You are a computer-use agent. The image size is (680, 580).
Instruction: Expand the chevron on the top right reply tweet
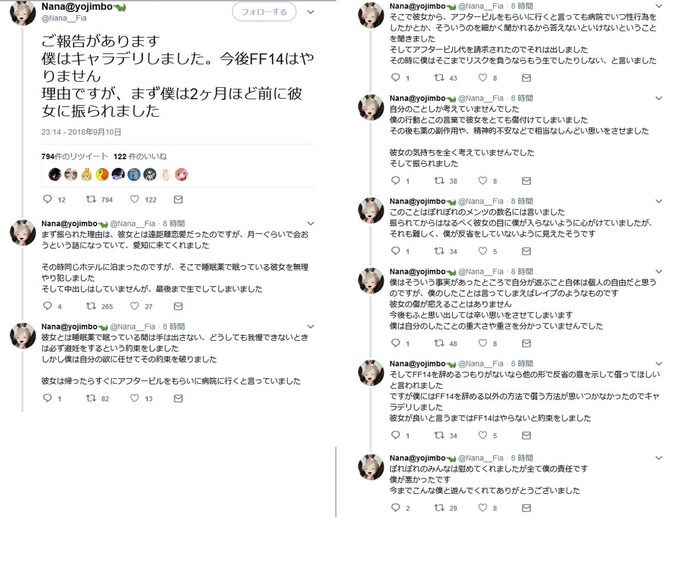pos(659,6)
